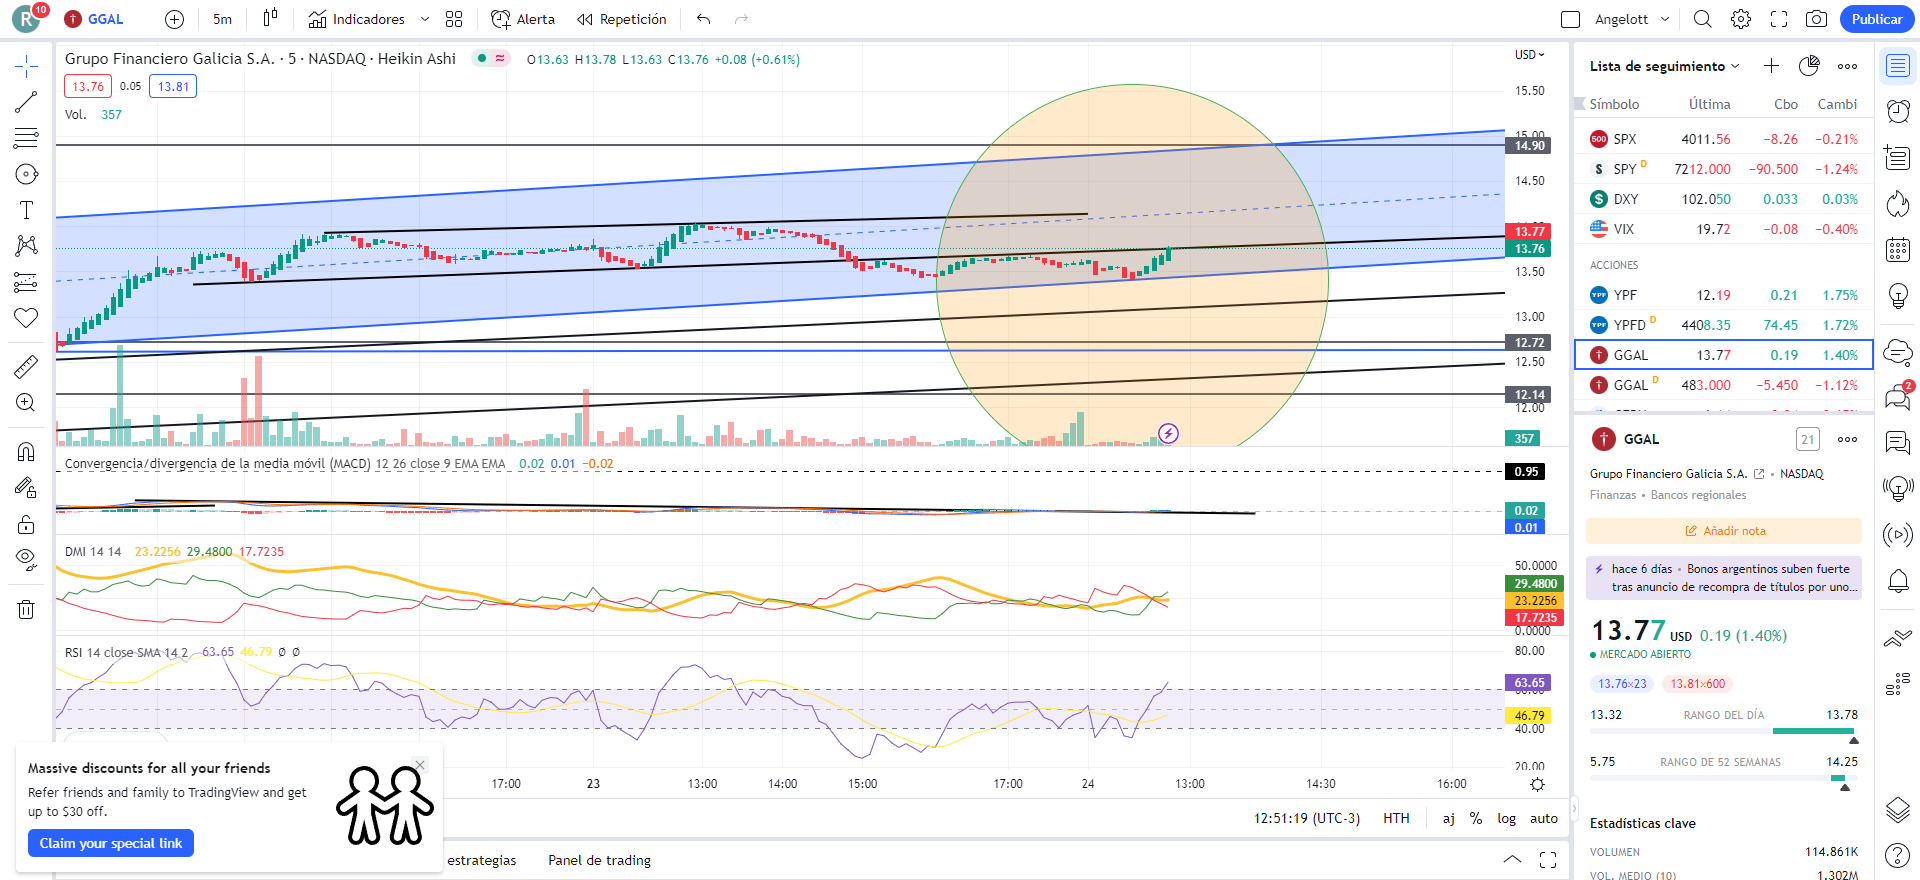Toggle percent scale on price axis
This screenshot has height=880, width=1920.
click(1476, 818)
